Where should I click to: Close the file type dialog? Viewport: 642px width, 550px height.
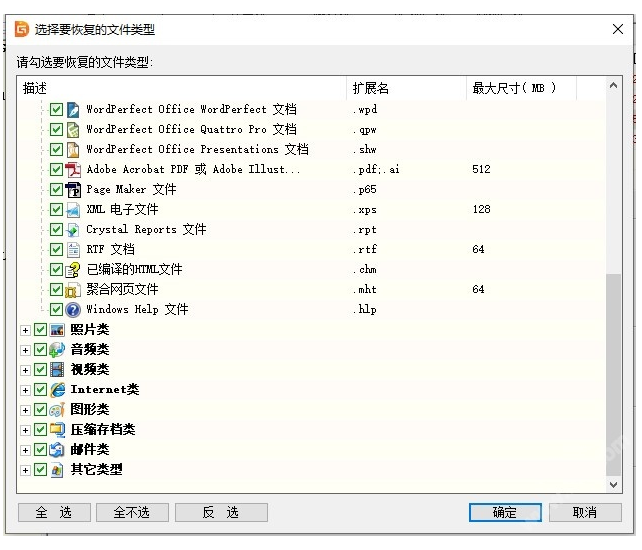pos(618,29)
